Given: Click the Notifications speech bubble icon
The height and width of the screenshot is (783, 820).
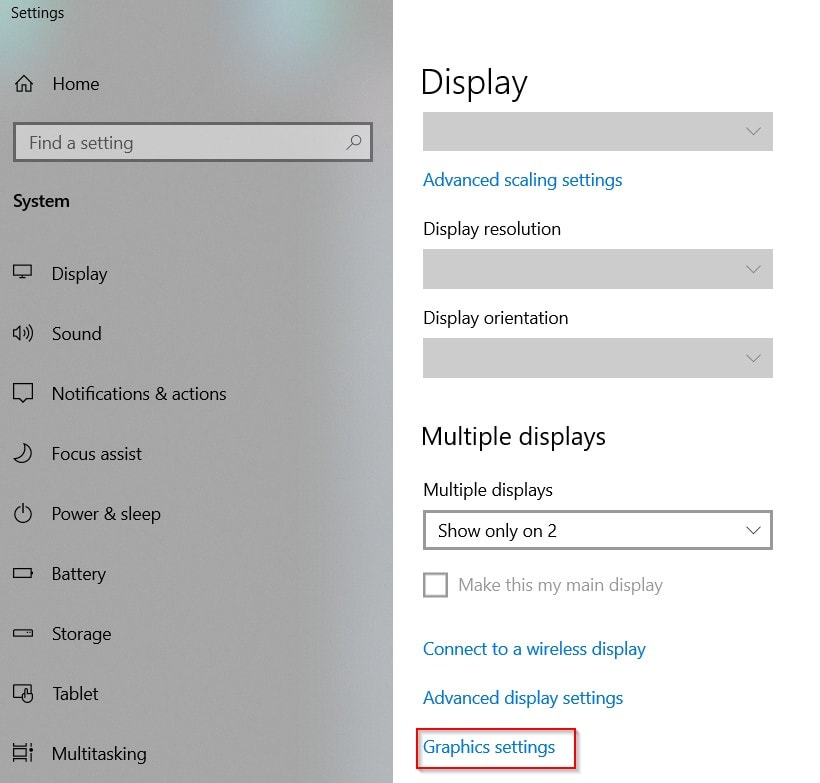Looking at the screenshot, I should pos(23,393).
